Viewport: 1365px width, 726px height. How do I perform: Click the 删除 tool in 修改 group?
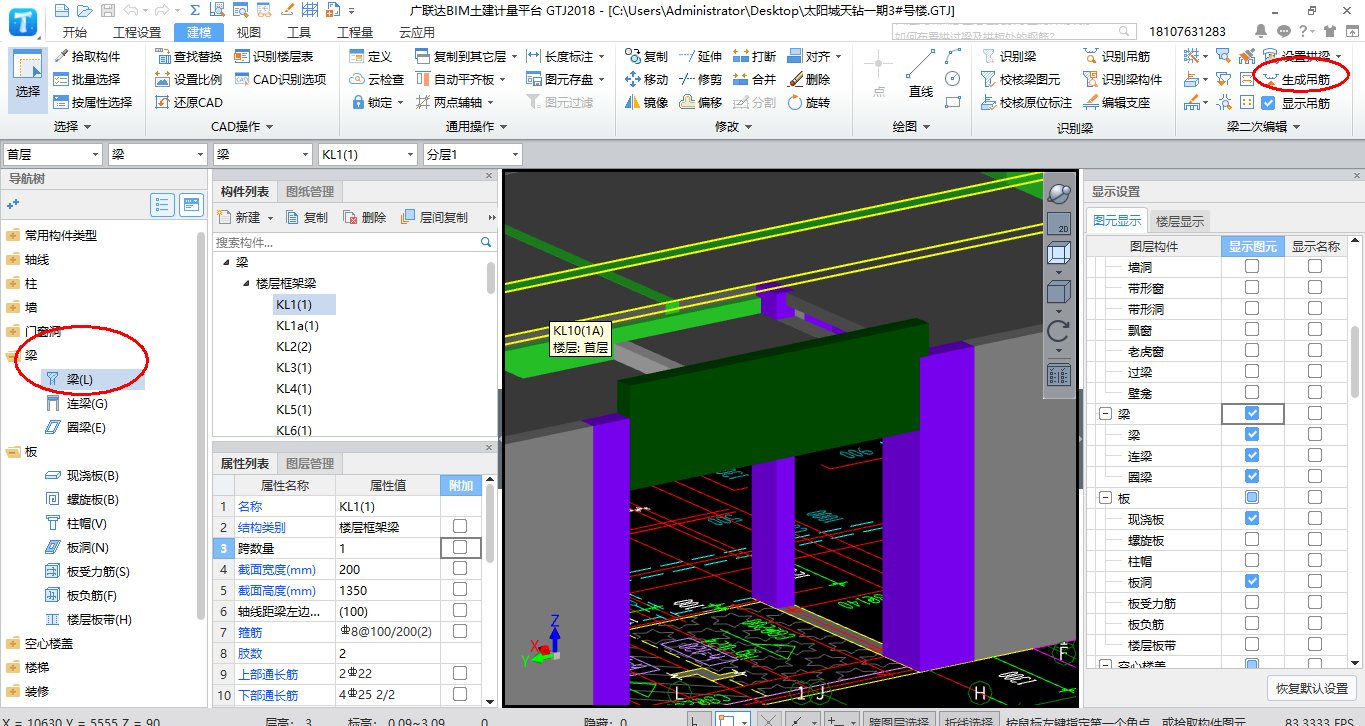click(x=808, y=79)
